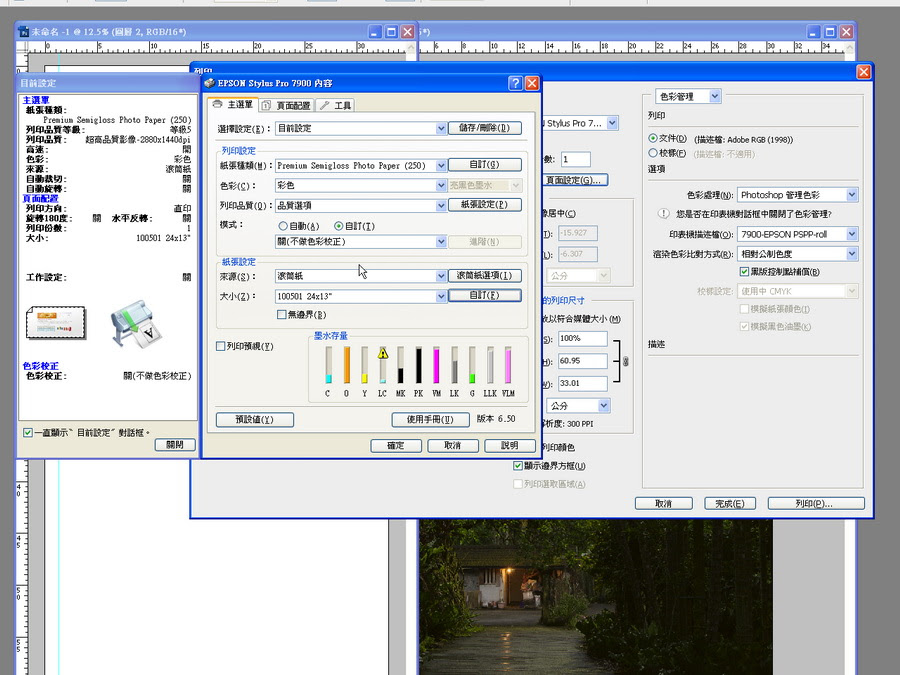Viewport: 900px width, 675px height.
Task: Click the width field showing 33.01
Action: coord(583,383)
